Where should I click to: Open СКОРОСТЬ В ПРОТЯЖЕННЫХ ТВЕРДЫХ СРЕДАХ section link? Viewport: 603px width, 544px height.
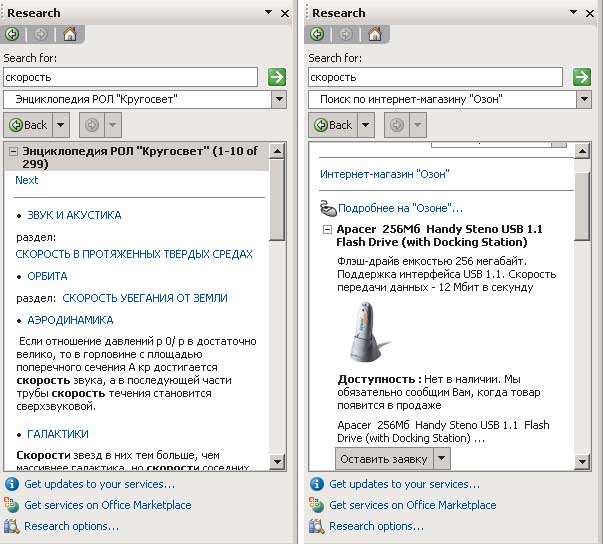click(x=134, y=254)
